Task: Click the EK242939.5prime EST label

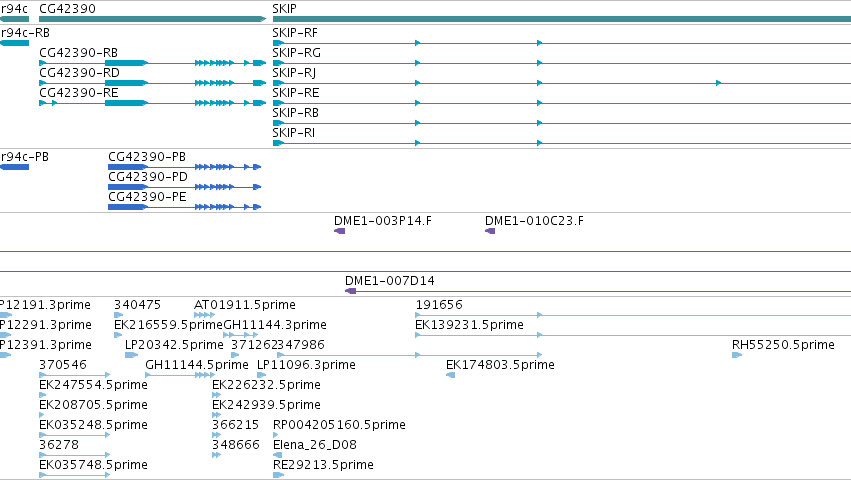Action: 266,406
